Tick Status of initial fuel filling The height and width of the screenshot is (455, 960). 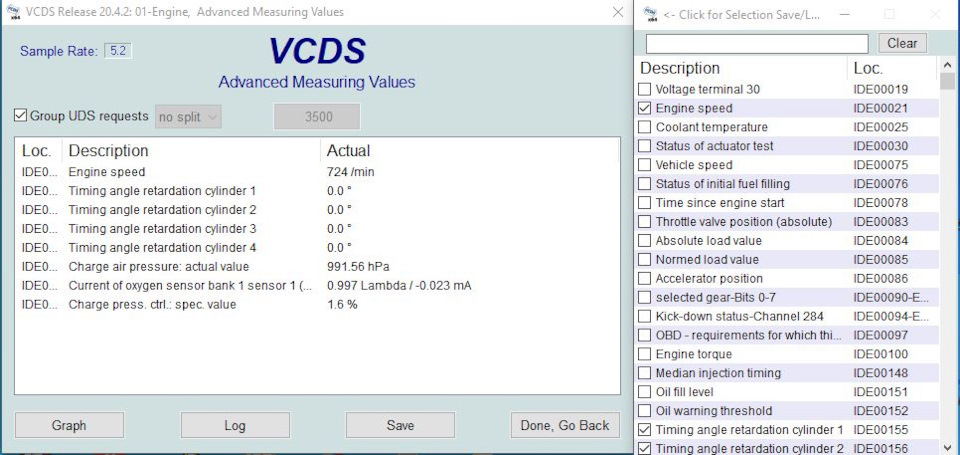(645, 184)
